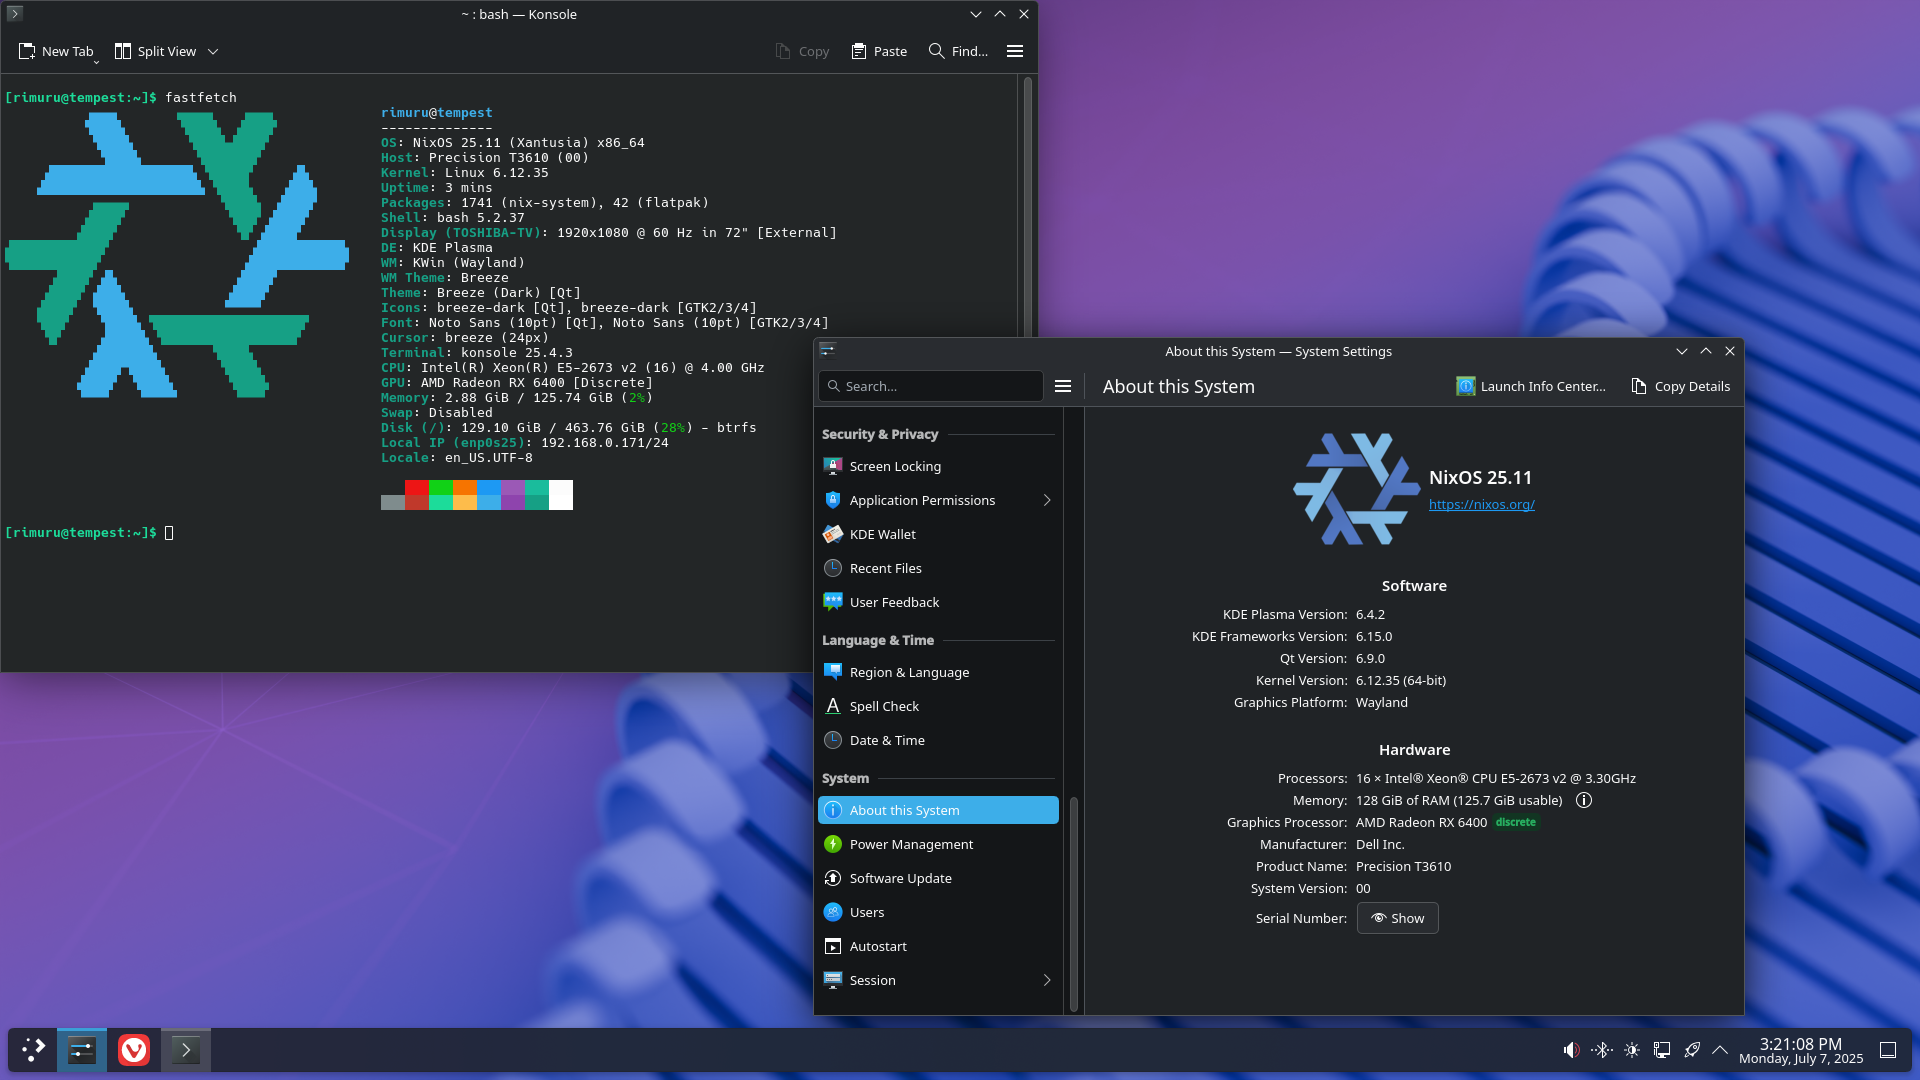Click the Konsole window terminal icon in the title bar
The width and height of the screenshot is (1920, 1080).
point(14,14)
